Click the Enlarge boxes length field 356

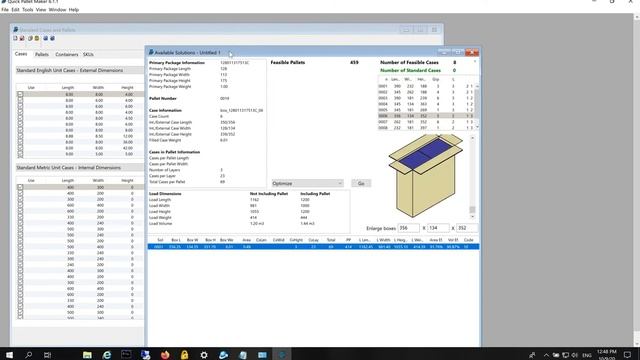coord(408,228)
